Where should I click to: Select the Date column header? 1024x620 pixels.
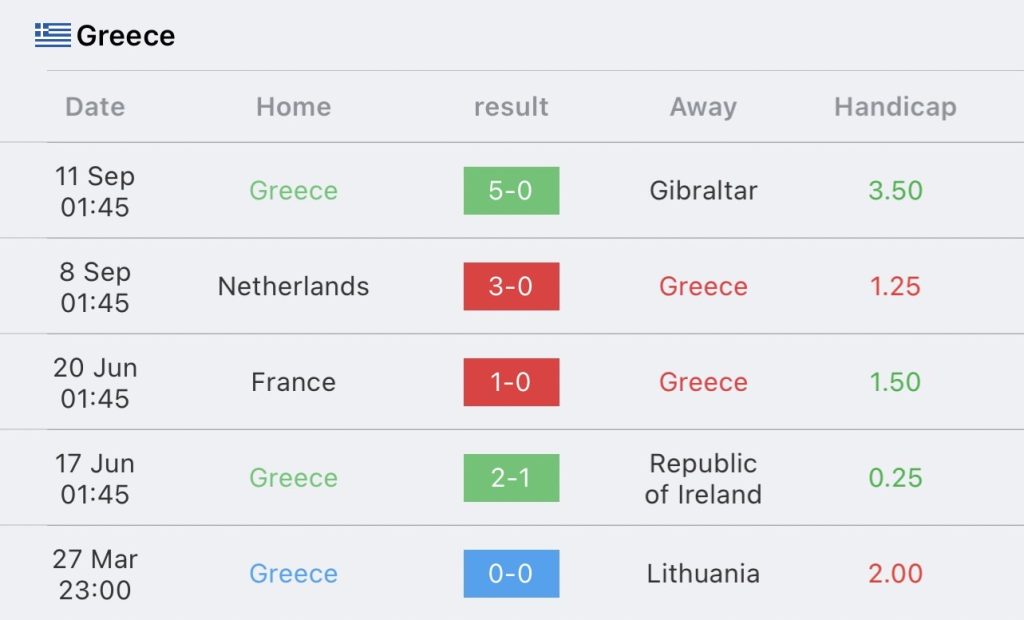coord(95,106)
